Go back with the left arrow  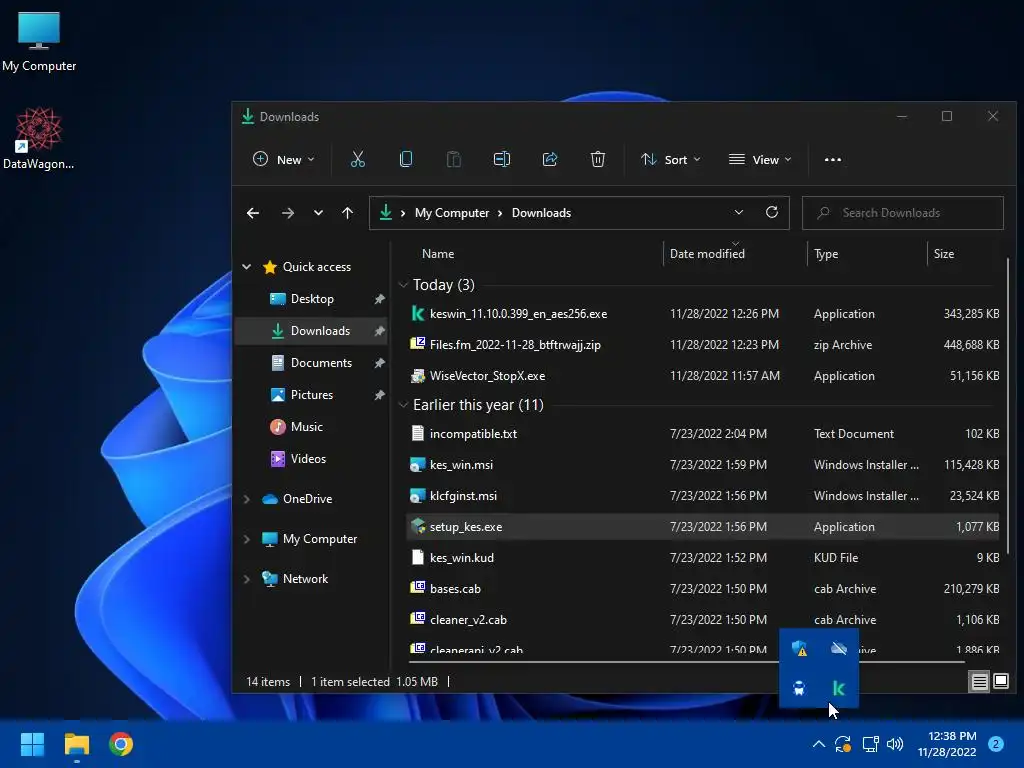tap(253, 213)
